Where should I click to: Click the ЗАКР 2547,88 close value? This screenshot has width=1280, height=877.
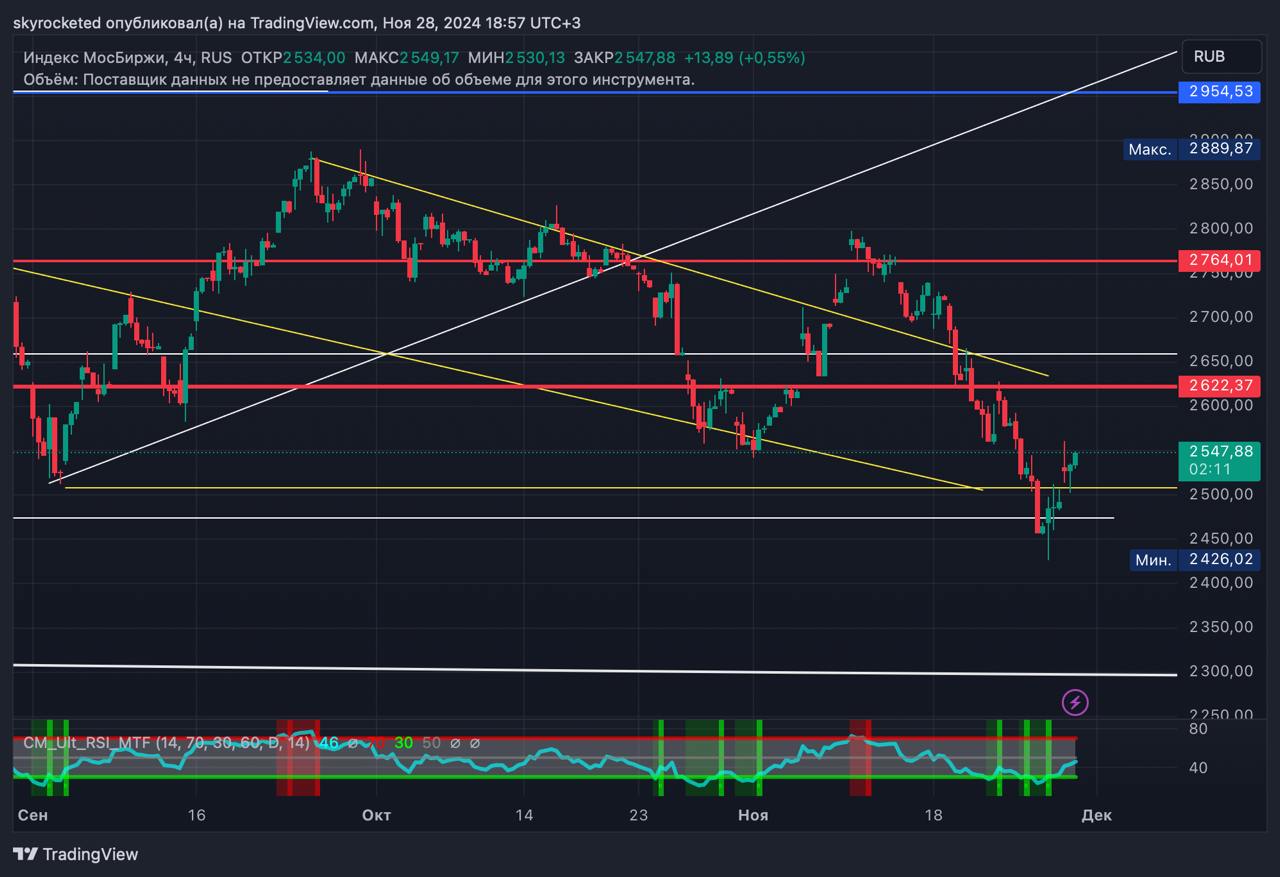625,58
